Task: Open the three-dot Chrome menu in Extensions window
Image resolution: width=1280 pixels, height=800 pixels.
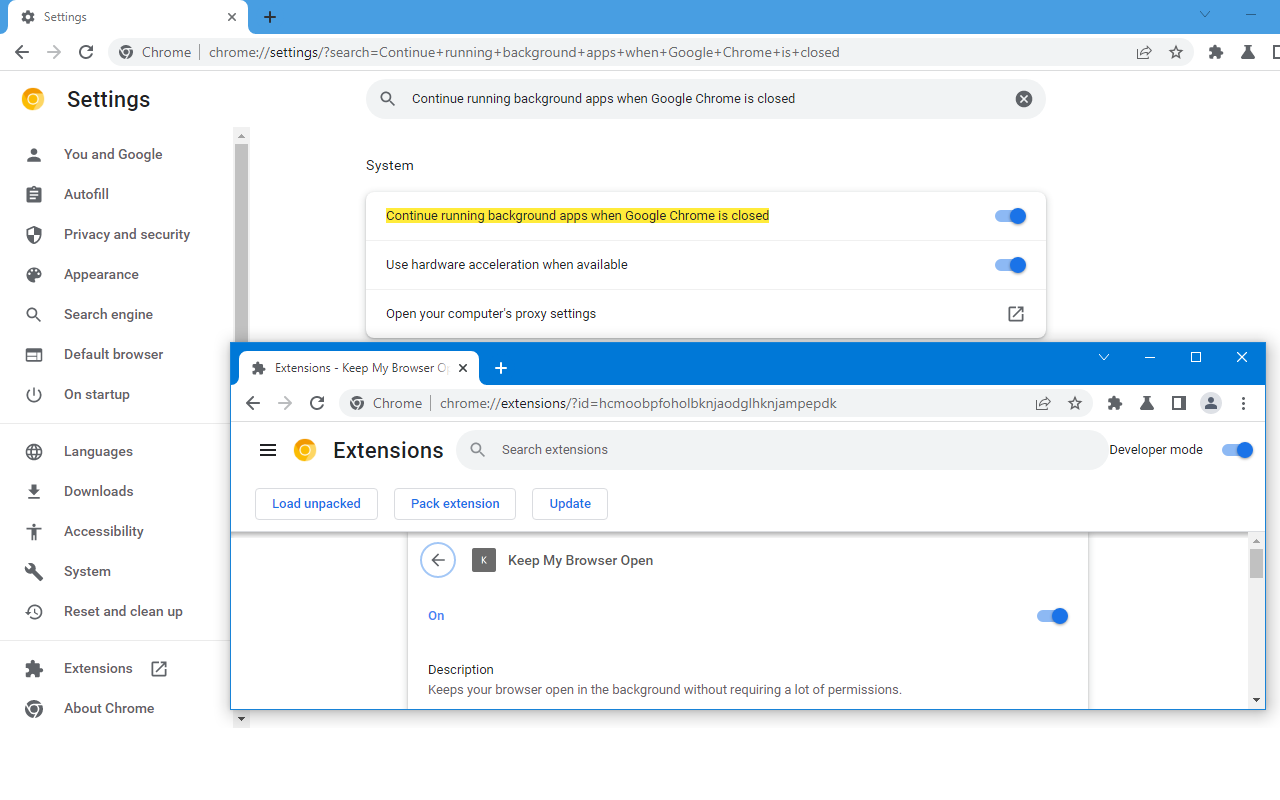Action: point(1243,403)
